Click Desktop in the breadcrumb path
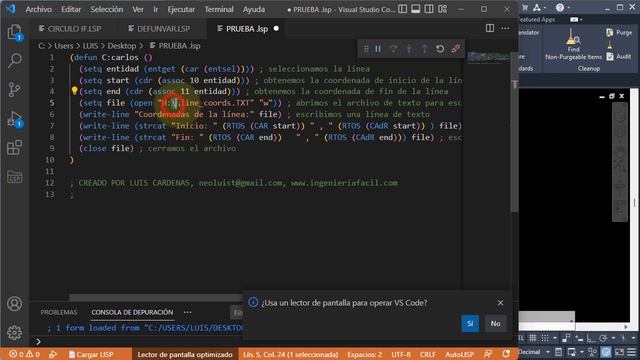The height and width of the screenshot is (360, 640). (x=122, y=46)
